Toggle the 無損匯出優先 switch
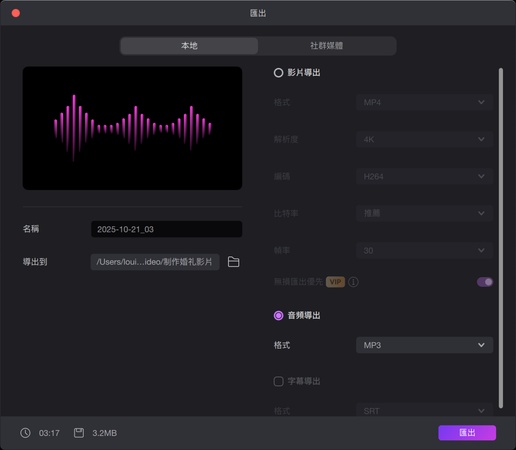Viewport: 516px width, 450px height. coord(485,282)
